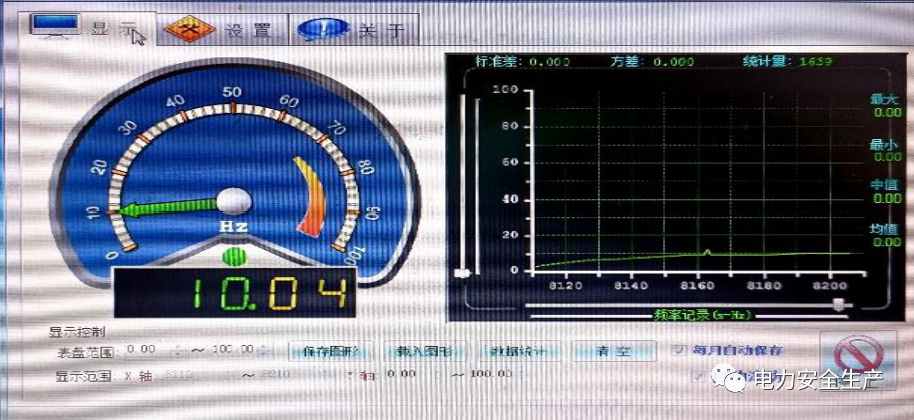Click the 保存图形 button

[x=331, y=351]
